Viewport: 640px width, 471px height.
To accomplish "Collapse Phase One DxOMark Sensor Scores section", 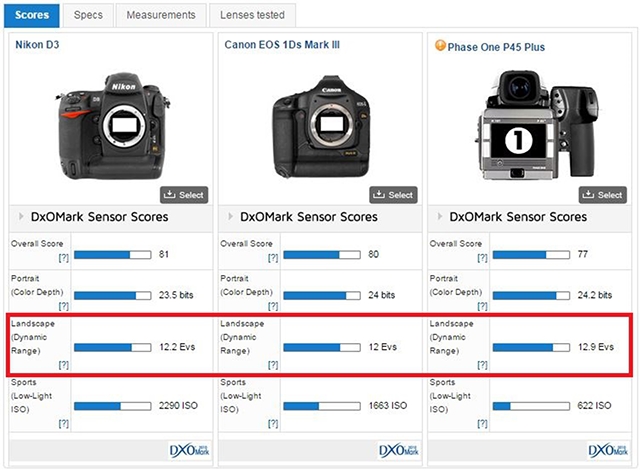I will click(x=439, y=217).
